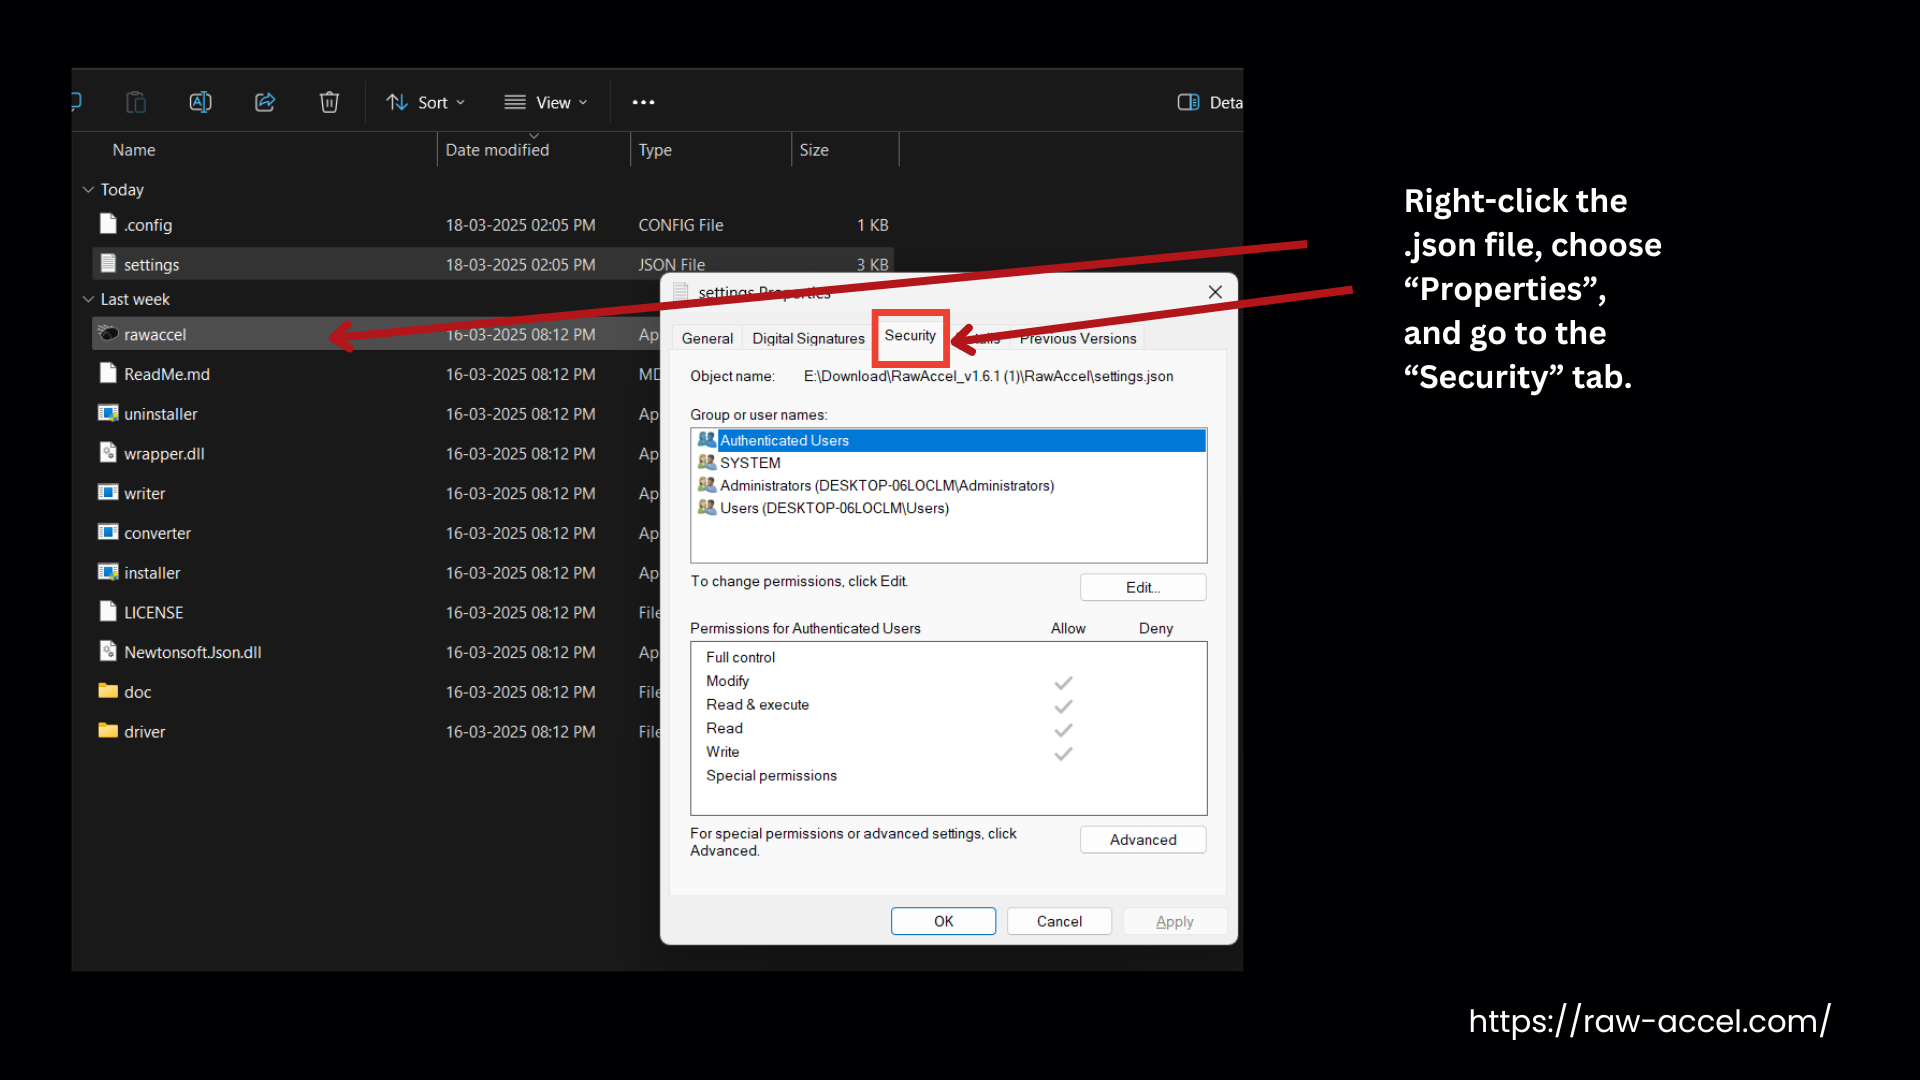The height and width of the screenshot is (1080, 1920).
Task: Switch to the Digital Signatures tab
Action: pos(808,338)
